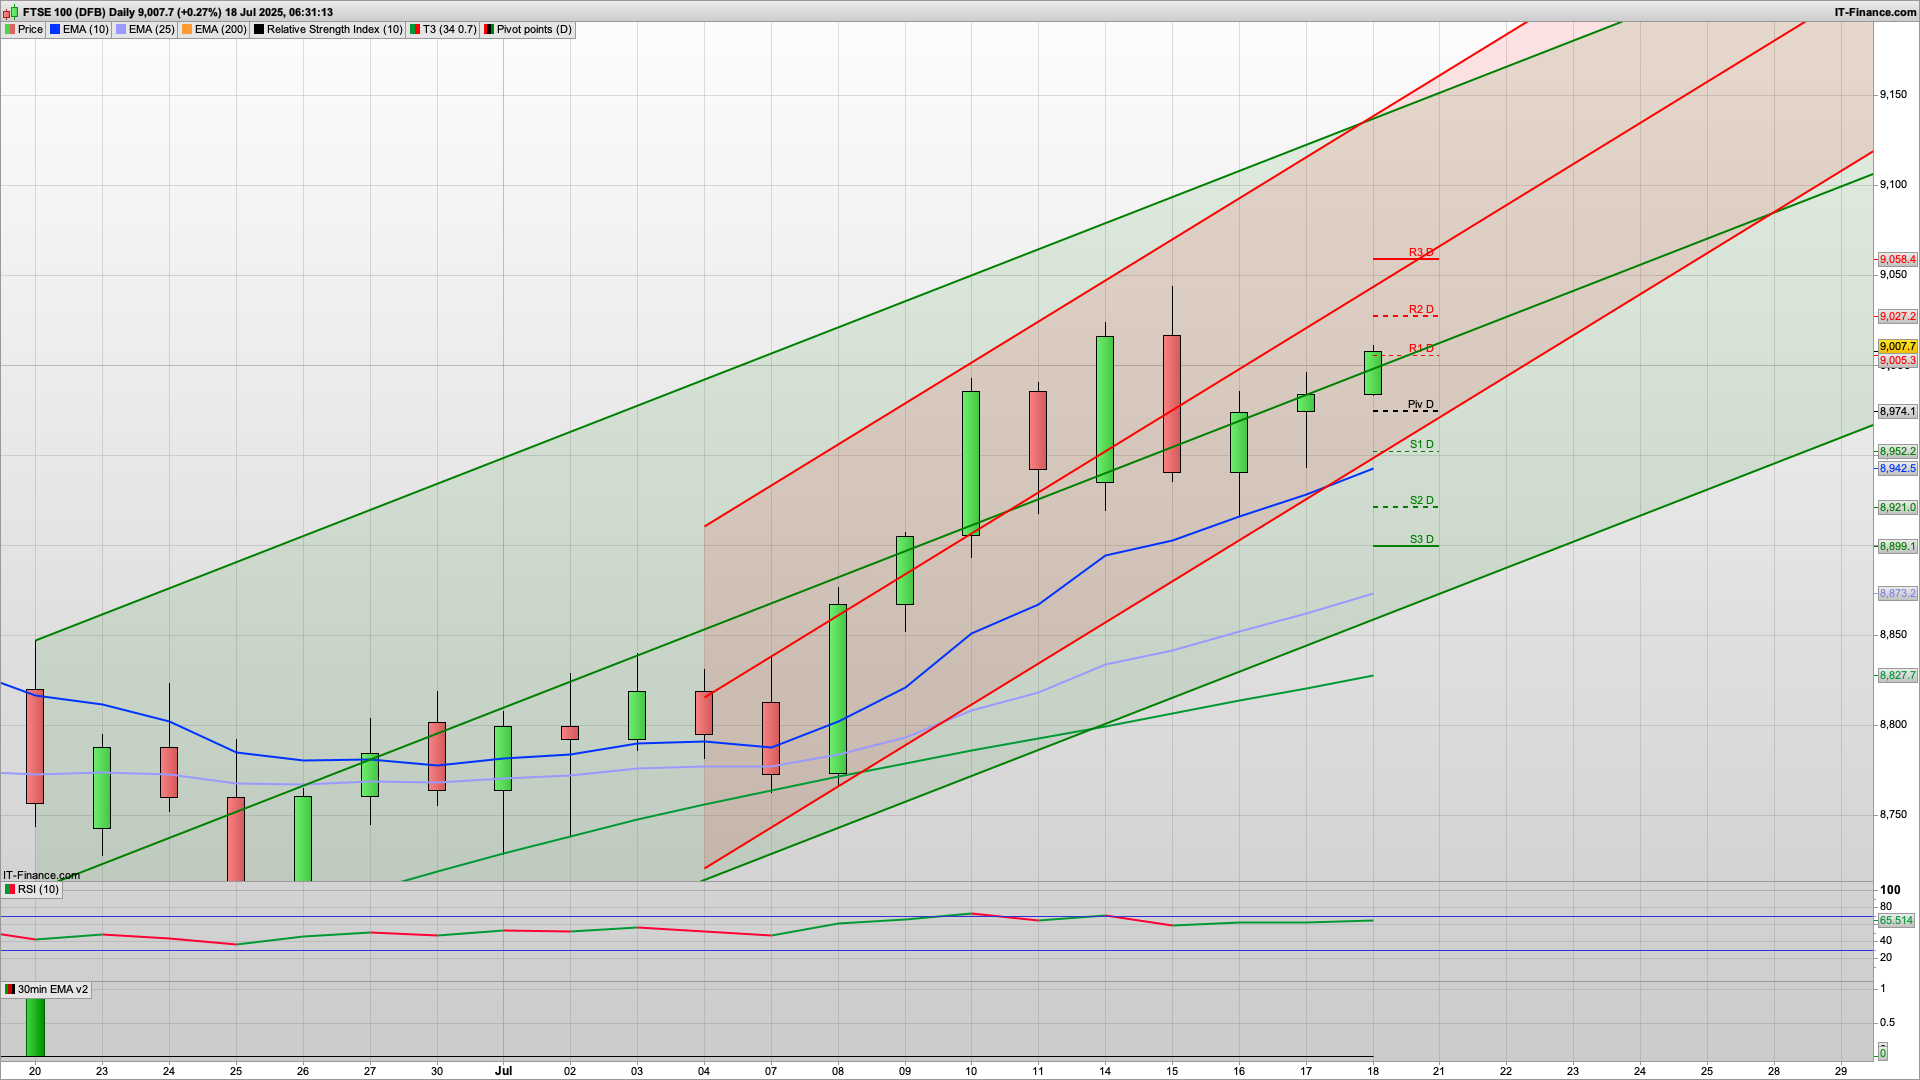Select the S1 price tag 8,952.2

tap(1897, 451)
